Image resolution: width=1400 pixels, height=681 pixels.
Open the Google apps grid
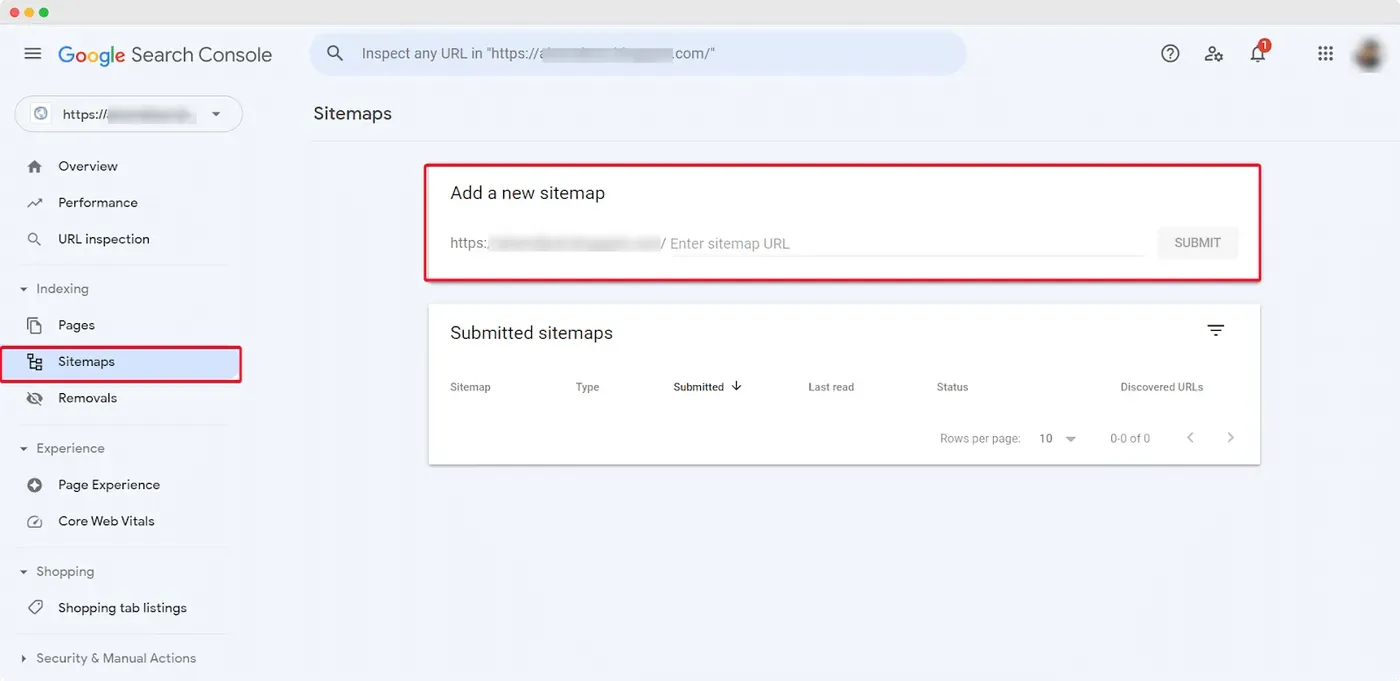coord(1325,54)
